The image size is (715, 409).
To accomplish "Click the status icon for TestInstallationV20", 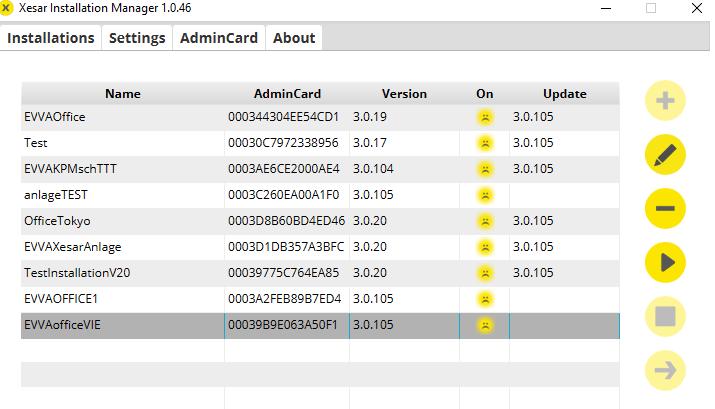I will pos(485,273).
